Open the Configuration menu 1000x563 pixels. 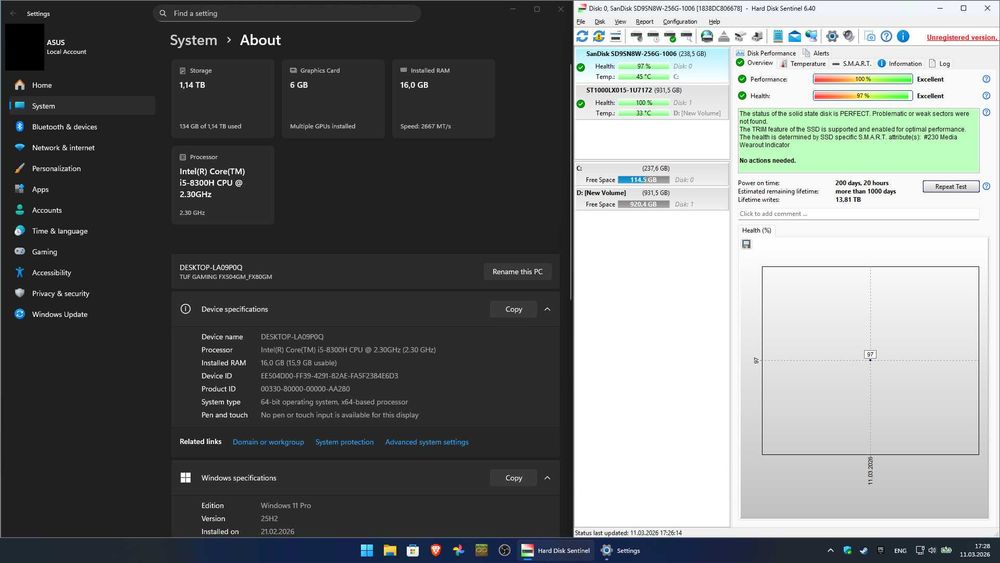[680, 22]
